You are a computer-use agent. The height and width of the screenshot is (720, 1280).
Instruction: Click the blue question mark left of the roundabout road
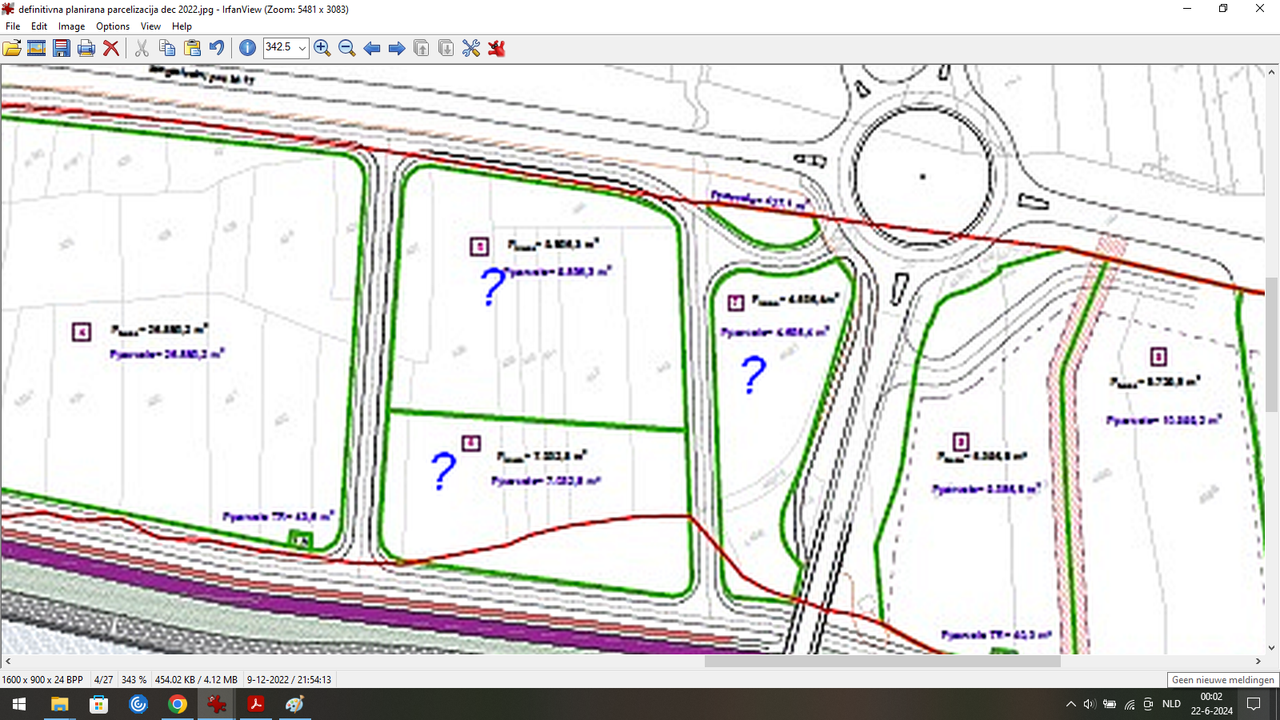(x=752, y=374)
